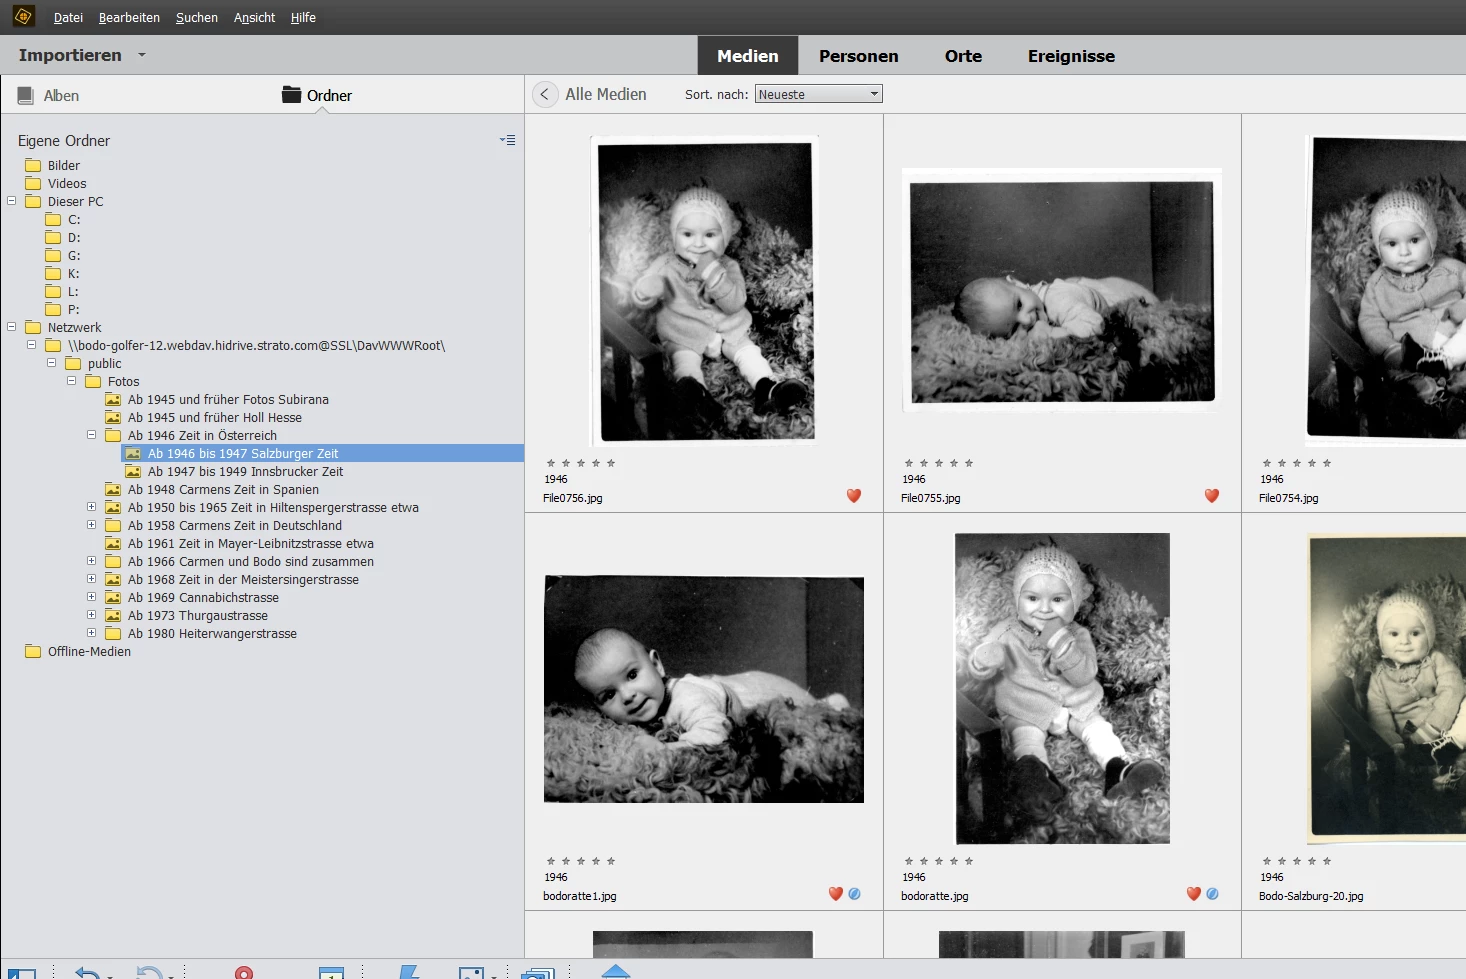Expand Ab 1980 Heiterwangerstrasse node
The height and width of the screenshot is (979, 1466).
pos(91,633)
